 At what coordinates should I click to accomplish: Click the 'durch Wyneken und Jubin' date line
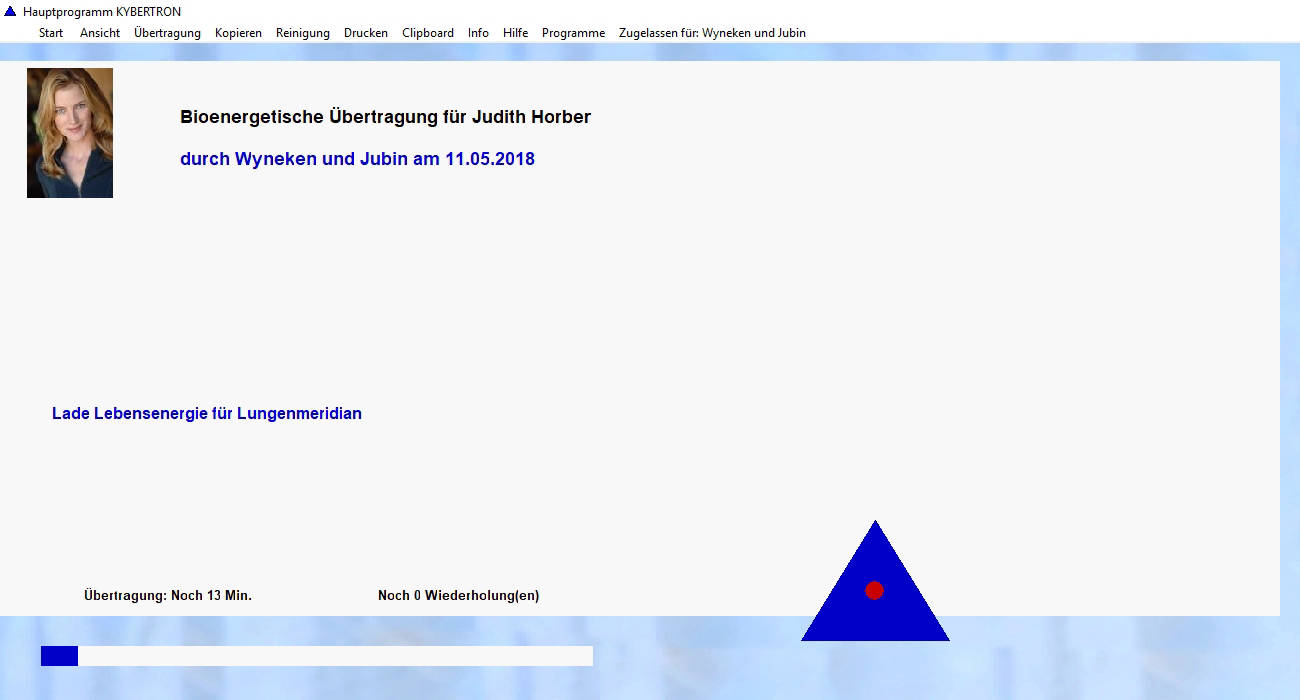click(x=357, y=159)
